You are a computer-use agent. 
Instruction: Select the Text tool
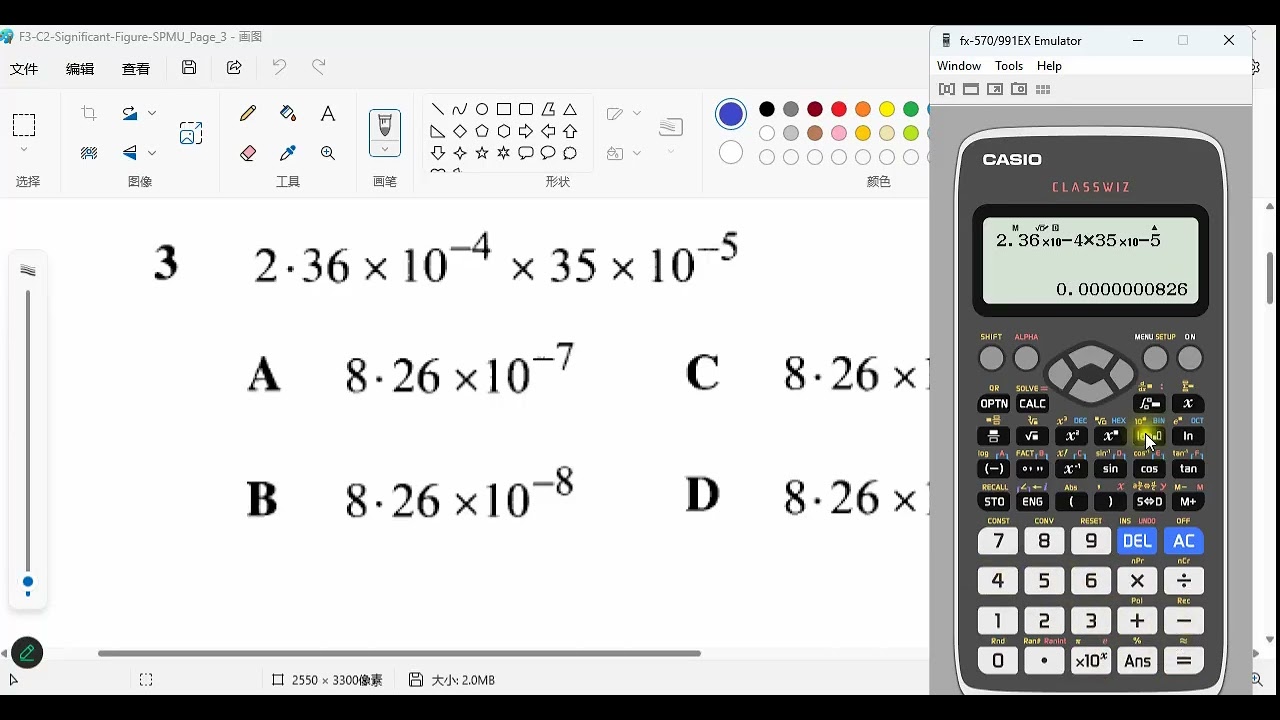coord(328,114)
